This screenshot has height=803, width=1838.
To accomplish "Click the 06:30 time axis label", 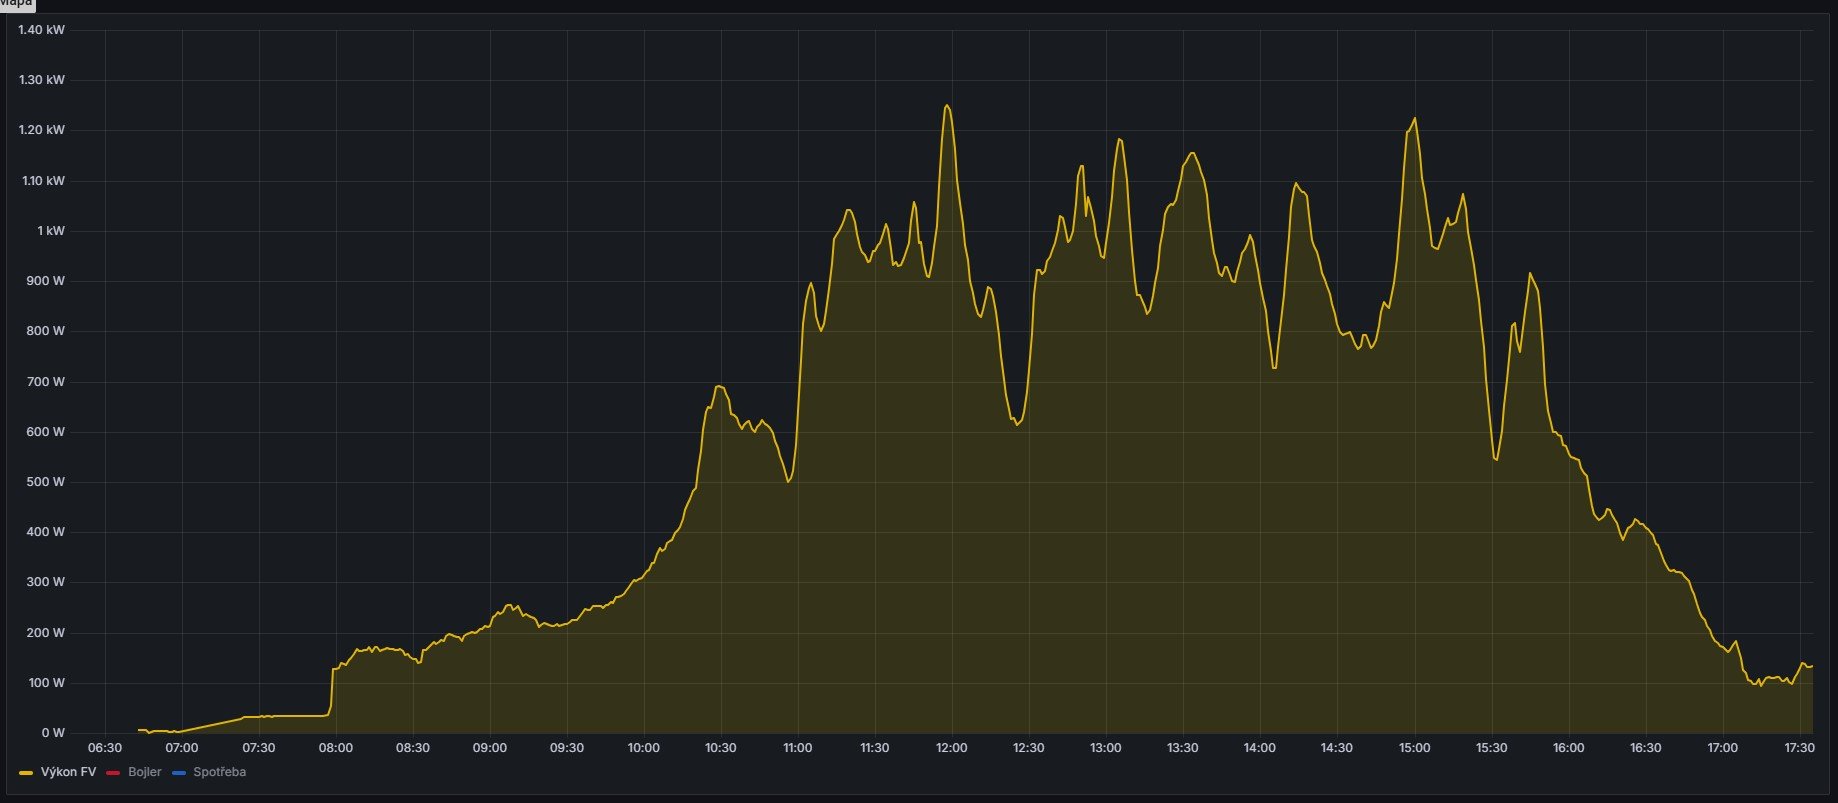I will pos(105,748).
